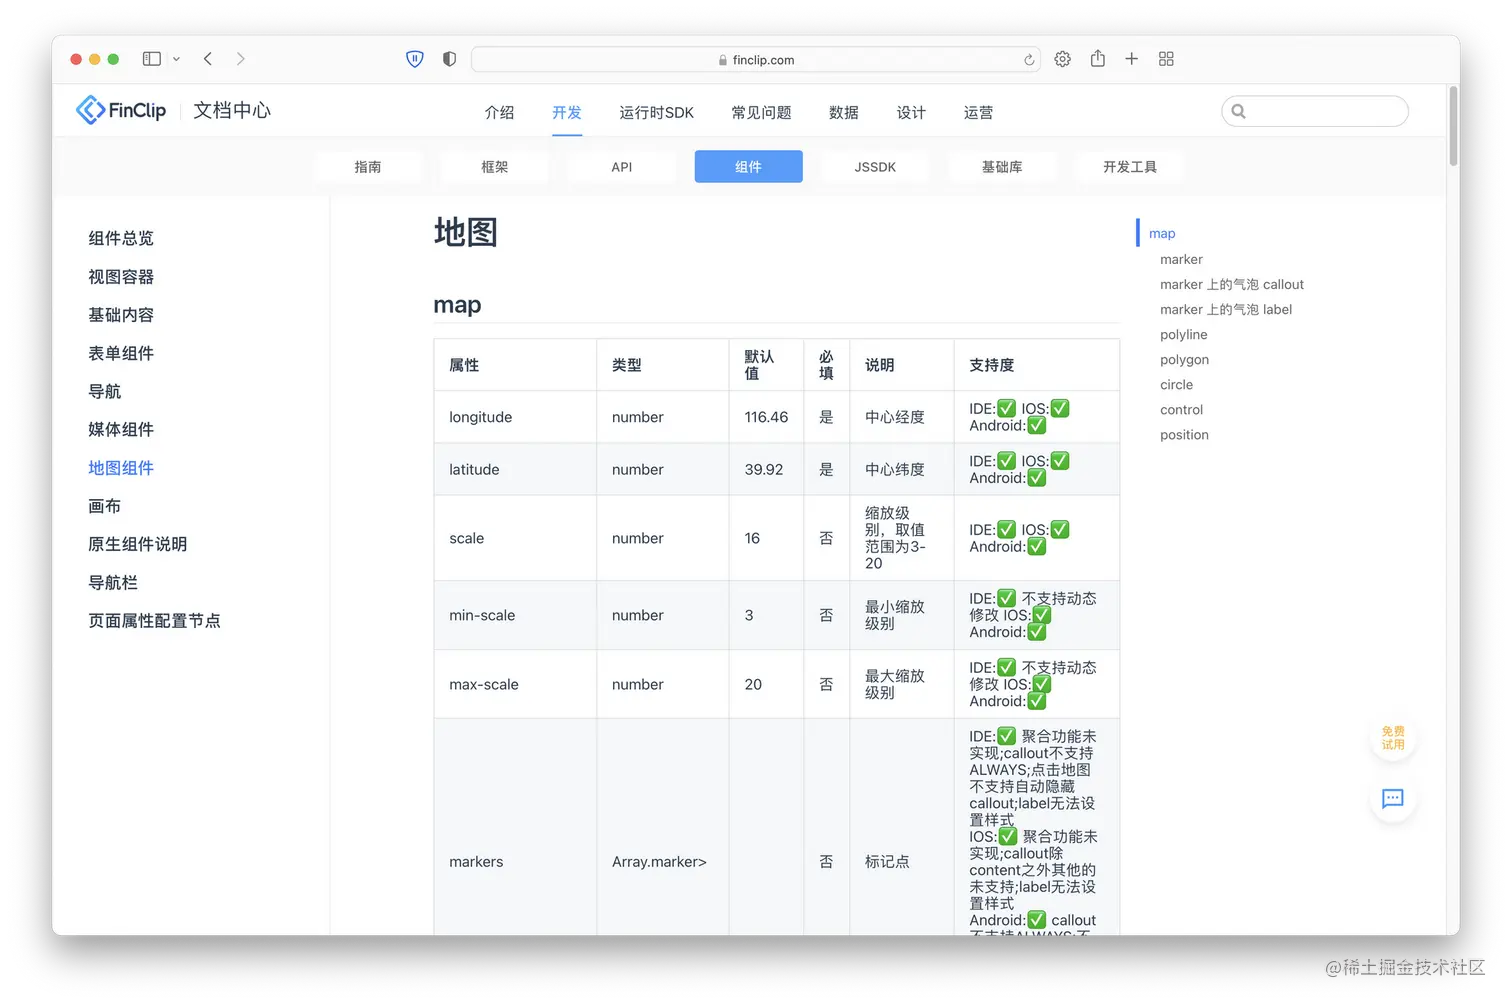Open 导航栏 in the left sidebar
The width and height of the screenshot is (1512, 1004).
(113, 582)
